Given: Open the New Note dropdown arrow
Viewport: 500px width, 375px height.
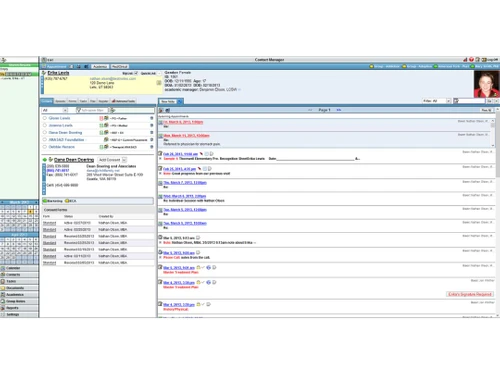Looking at the screenshot, I should coord(180,101).
